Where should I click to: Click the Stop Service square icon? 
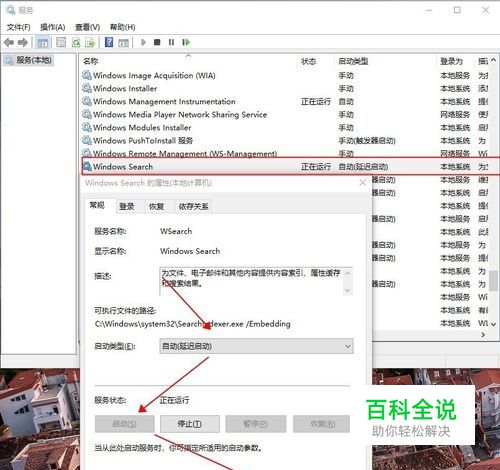point(157,42)
